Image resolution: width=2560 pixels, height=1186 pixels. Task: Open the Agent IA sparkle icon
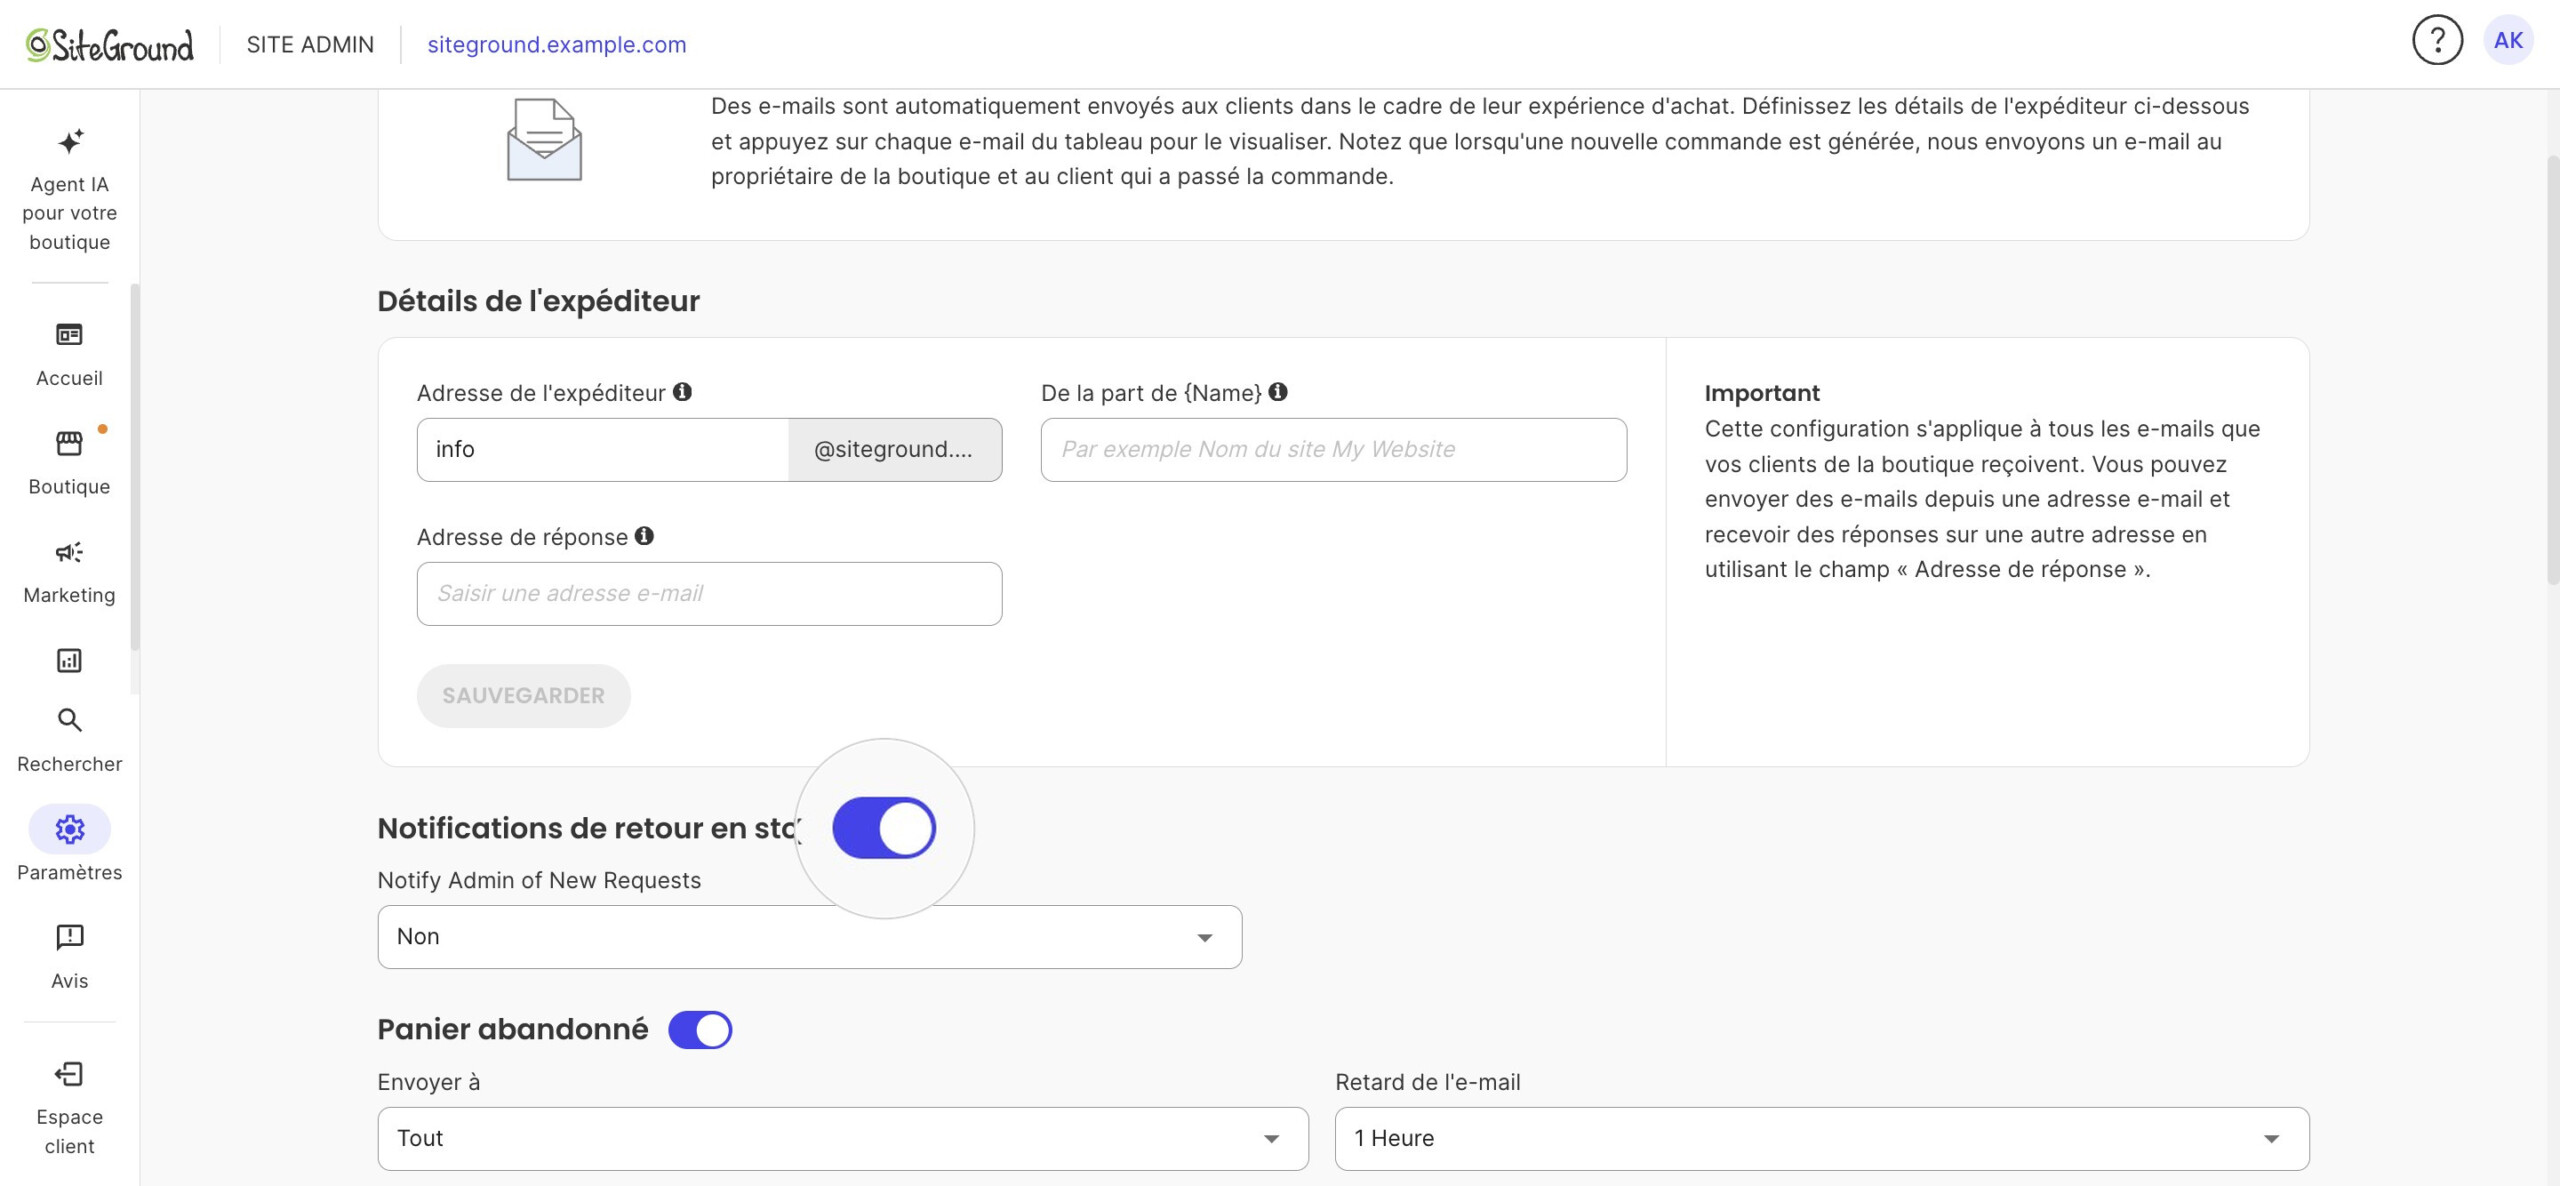[x=70, y=141]
